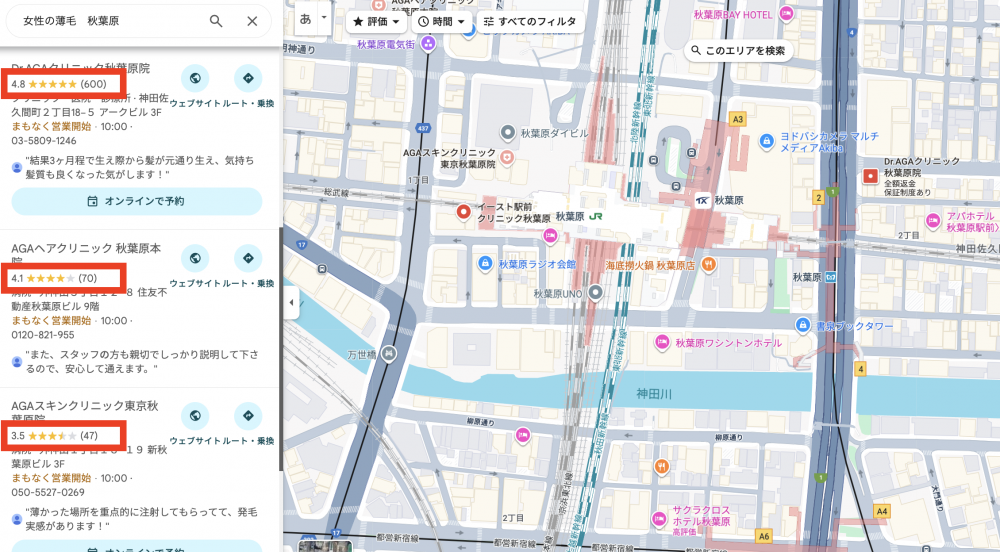Screen dimensions: 1000x552
Task: Click the search magnifier icon
Action: coord(216,21)
